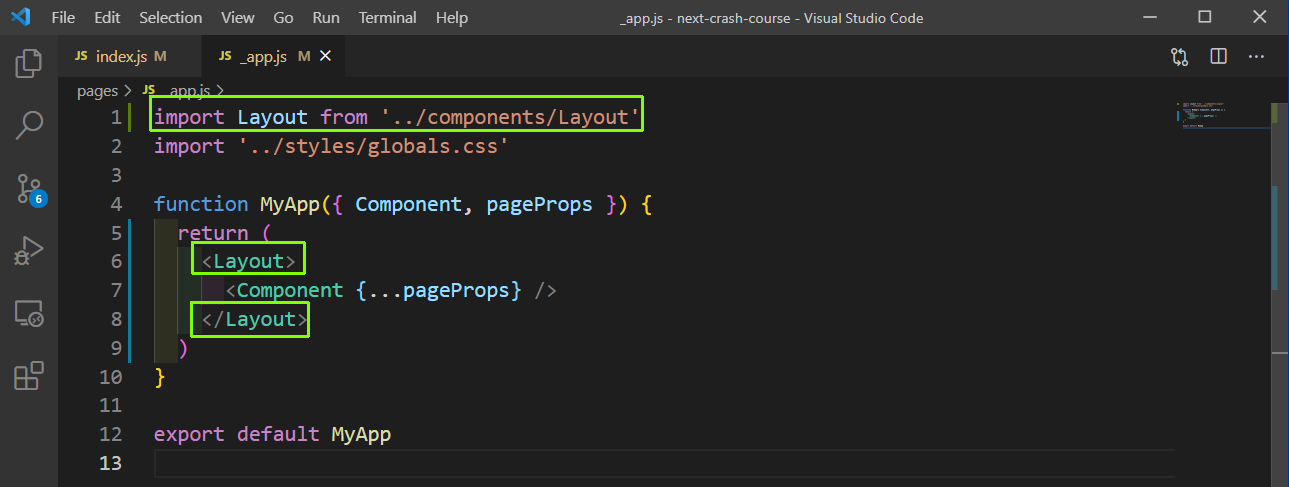Click the 'return (' statement
The image size is (1289, 487).
click(224, 233)
